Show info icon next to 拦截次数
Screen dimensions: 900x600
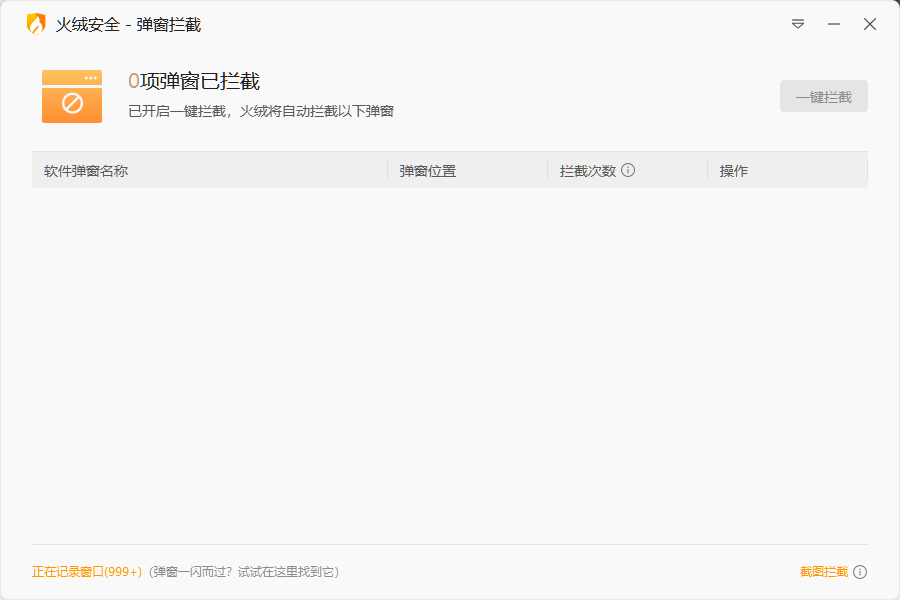click(x=628, y=170)
